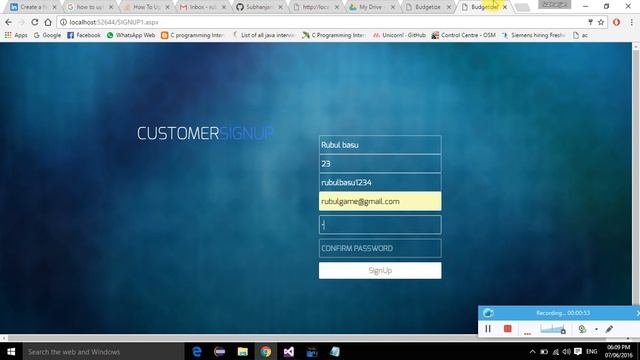This screenshot has height=360, width=640.
Task: Click the recorder pencil annotate icon
Action: click(x=609, y=329)
